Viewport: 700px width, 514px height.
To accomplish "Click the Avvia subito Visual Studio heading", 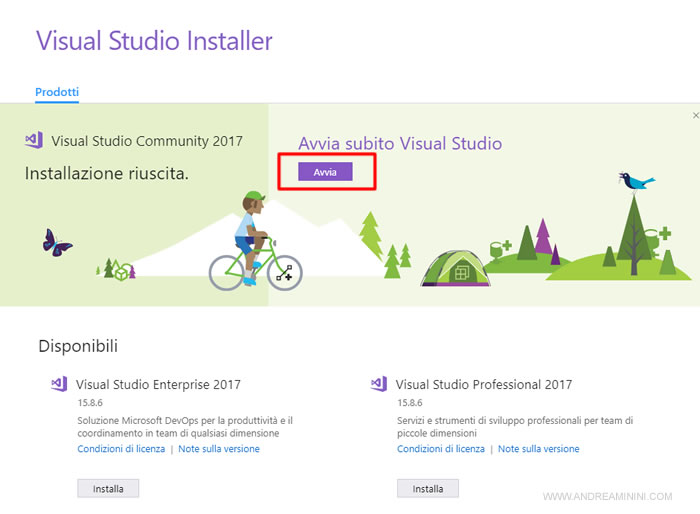I will click(400, 143).
